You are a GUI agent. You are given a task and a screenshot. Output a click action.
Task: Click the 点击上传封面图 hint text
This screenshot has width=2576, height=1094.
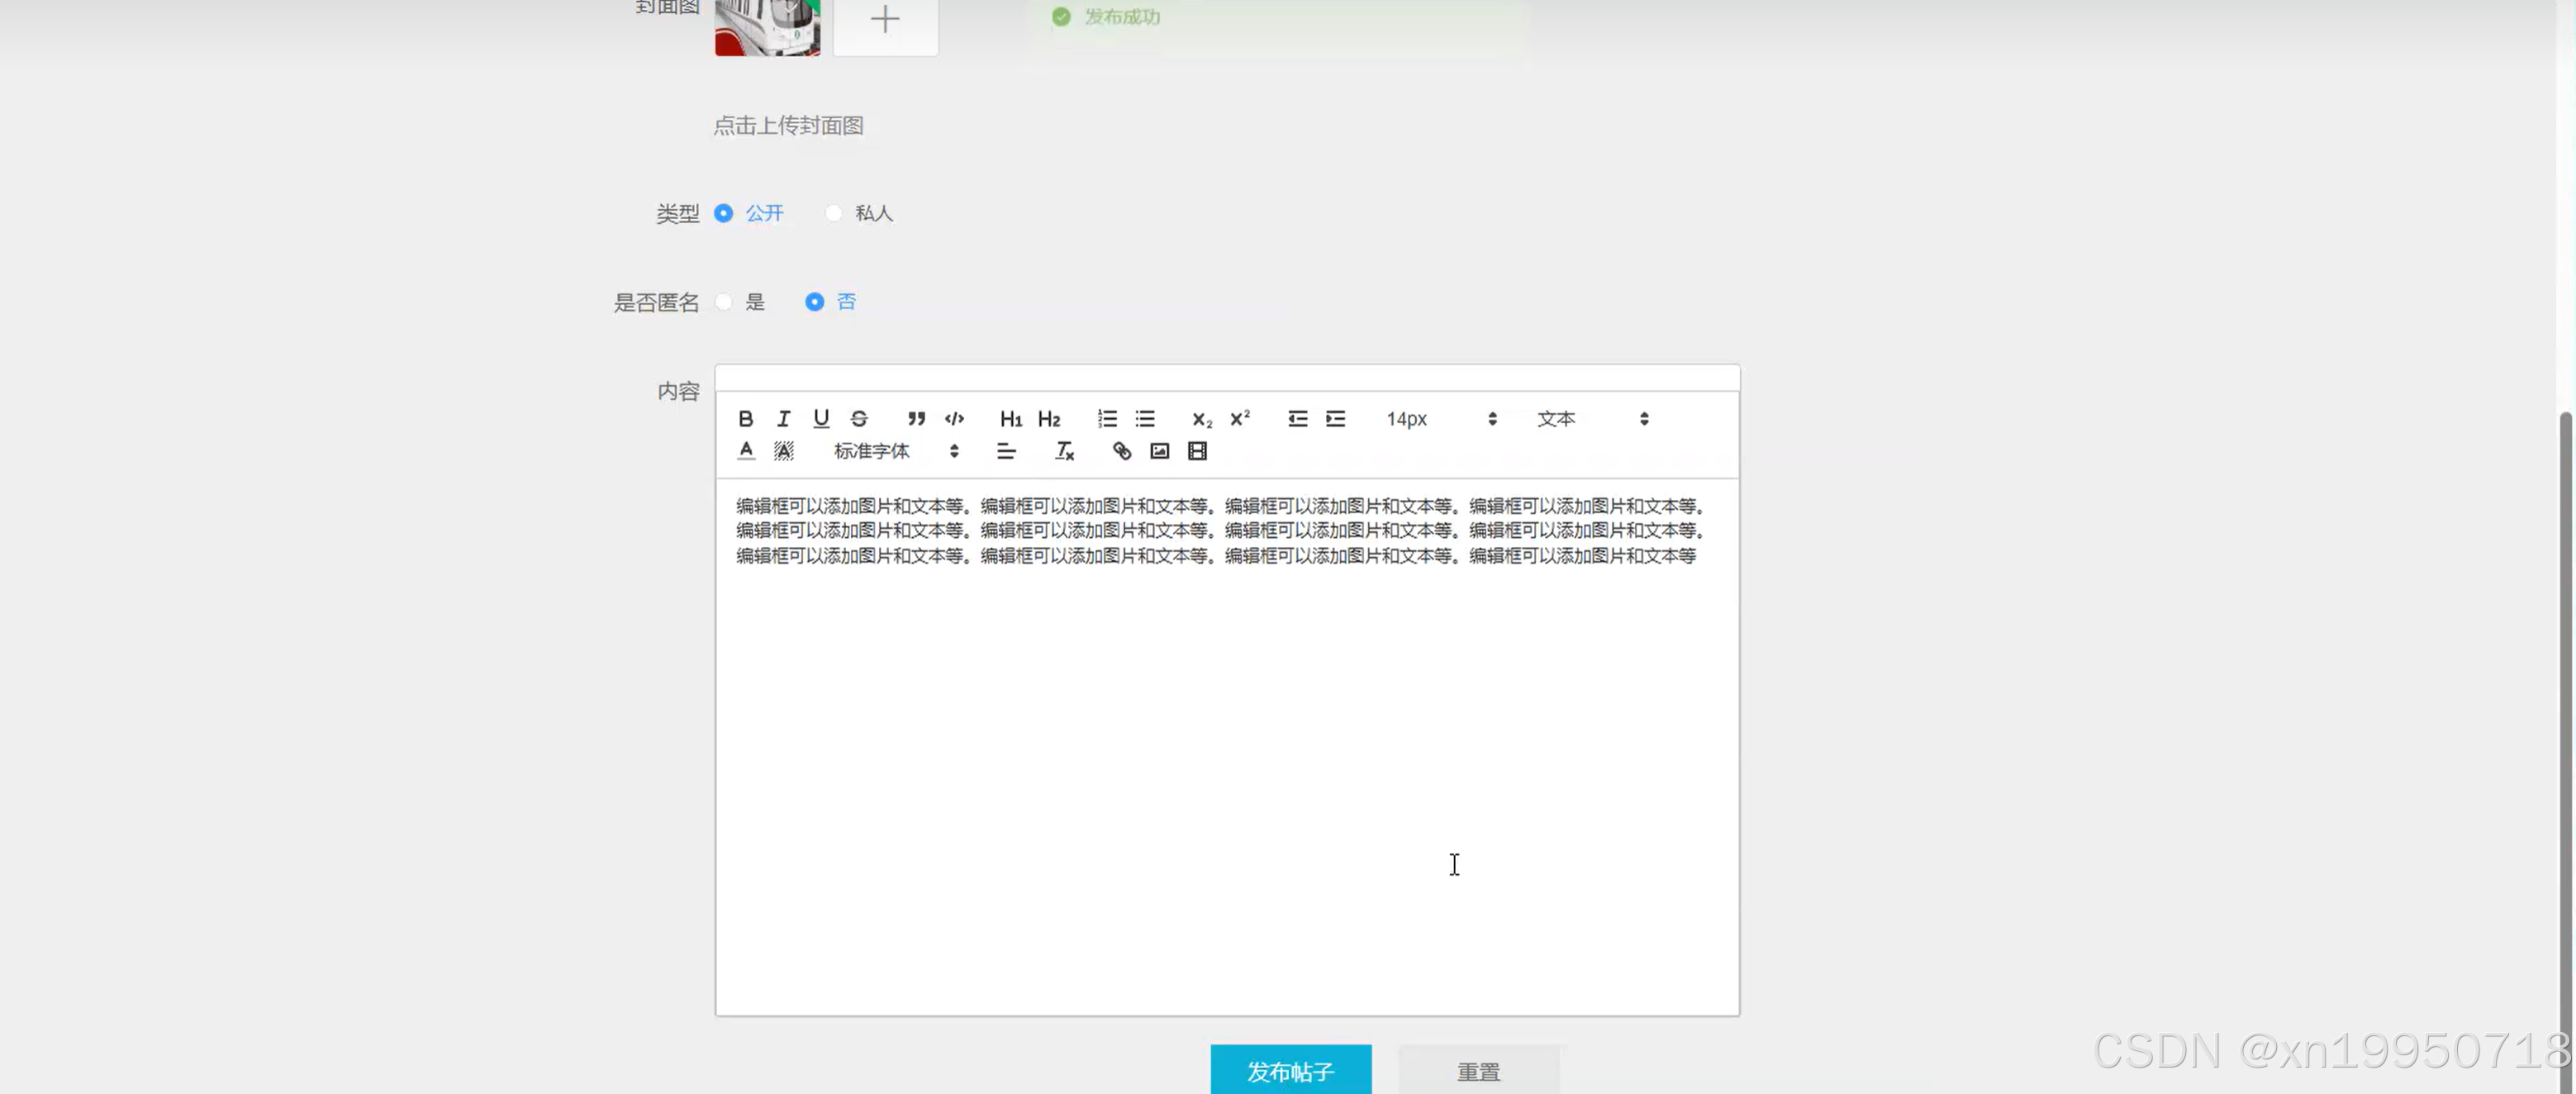[788, 126]
